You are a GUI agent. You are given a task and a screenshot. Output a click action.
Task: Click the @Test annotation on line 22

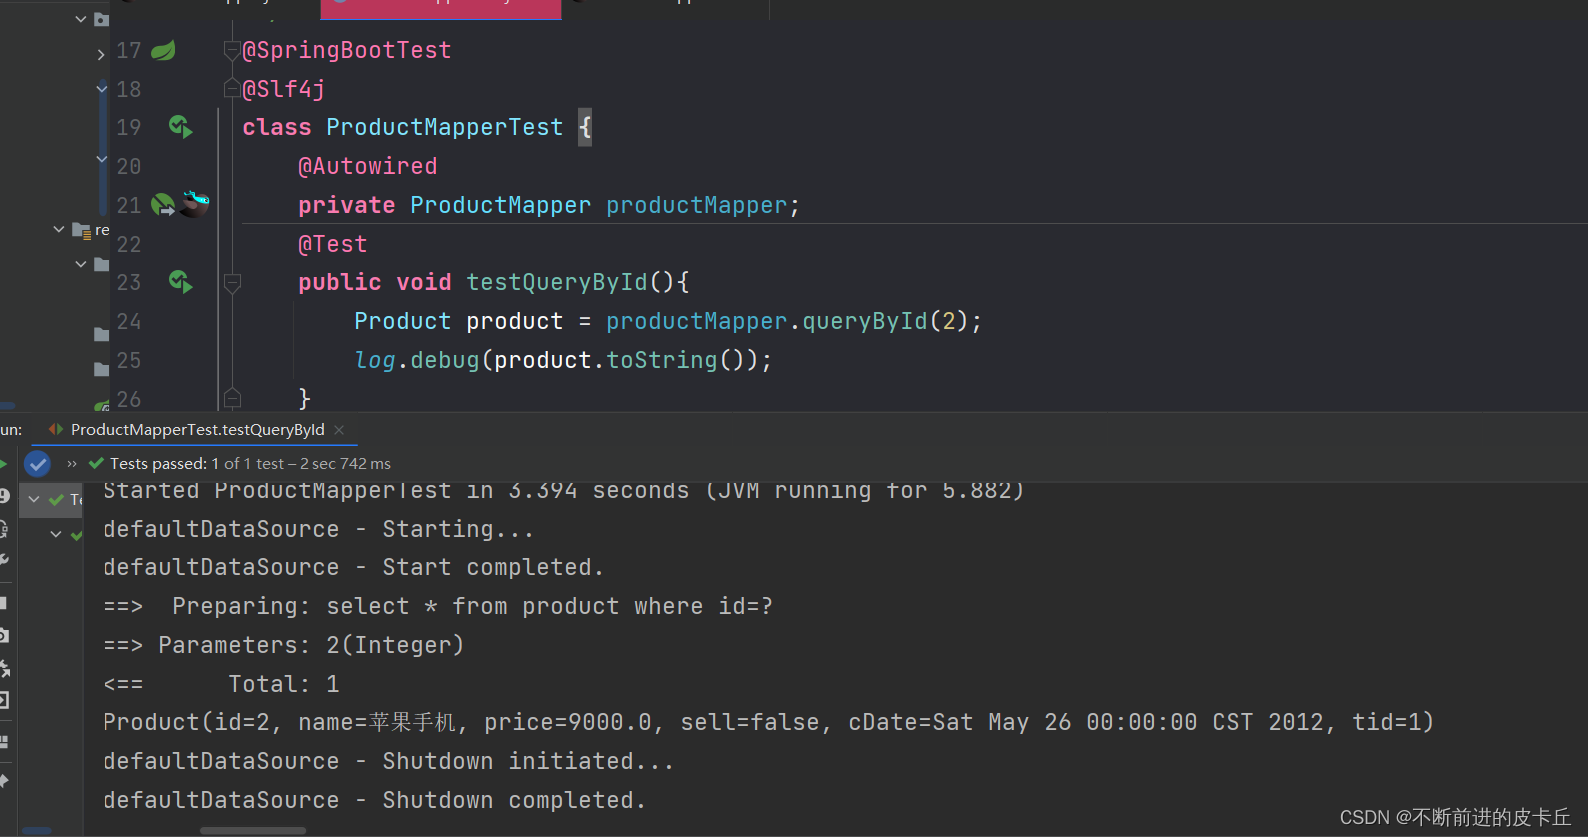click(333, 244)
